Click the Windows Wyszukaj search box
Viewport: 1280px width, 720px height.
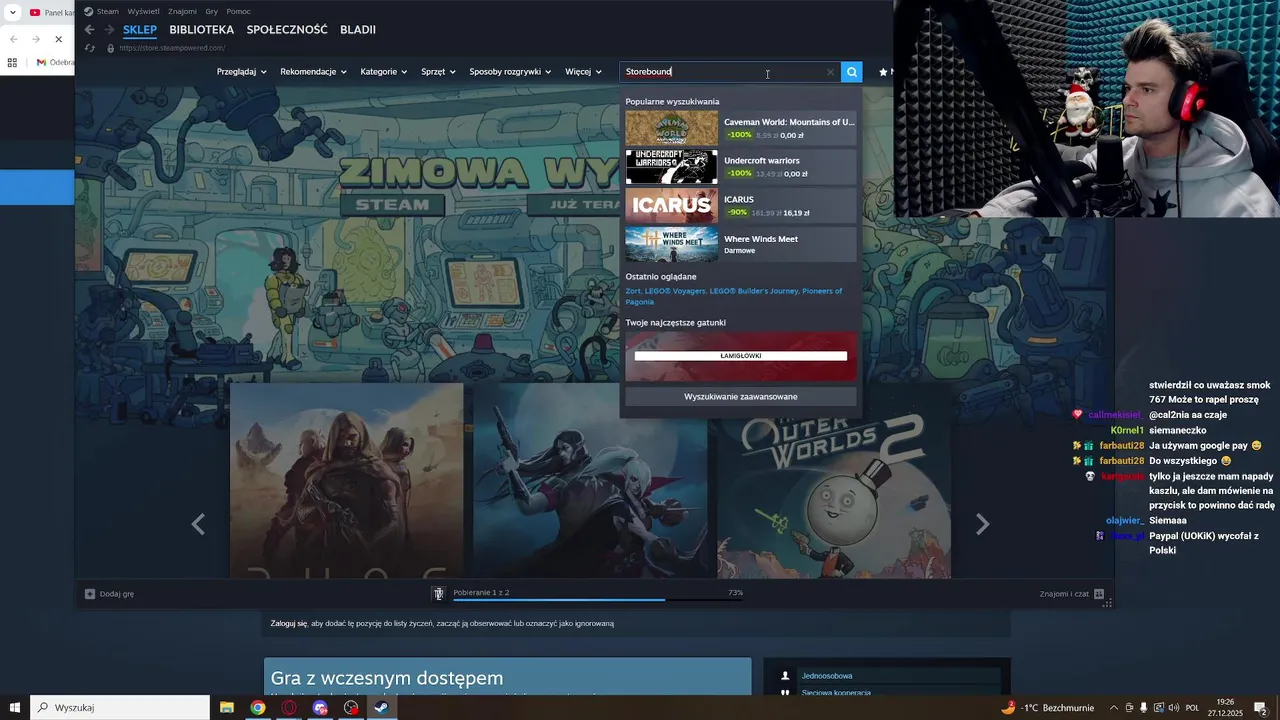click(120, 707)
